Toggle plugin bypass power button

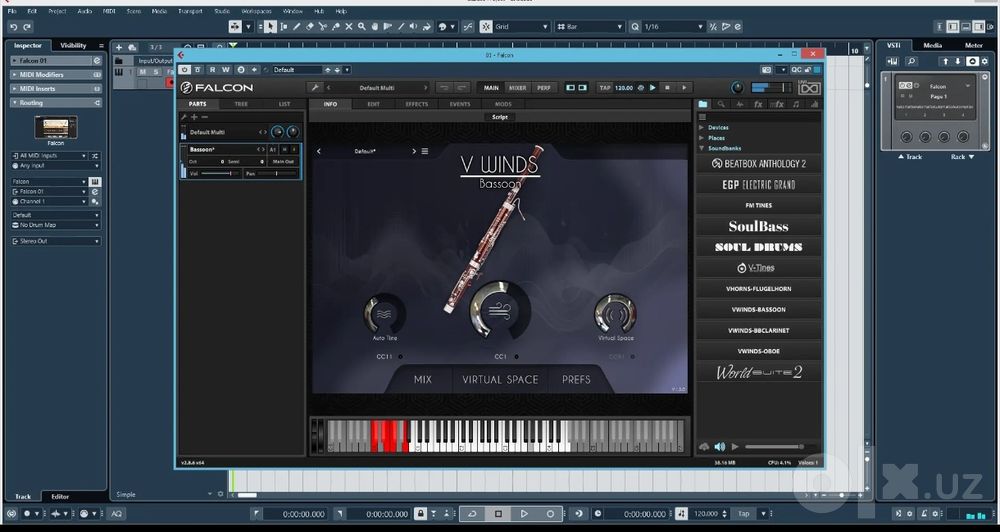(x=185, y=70)
